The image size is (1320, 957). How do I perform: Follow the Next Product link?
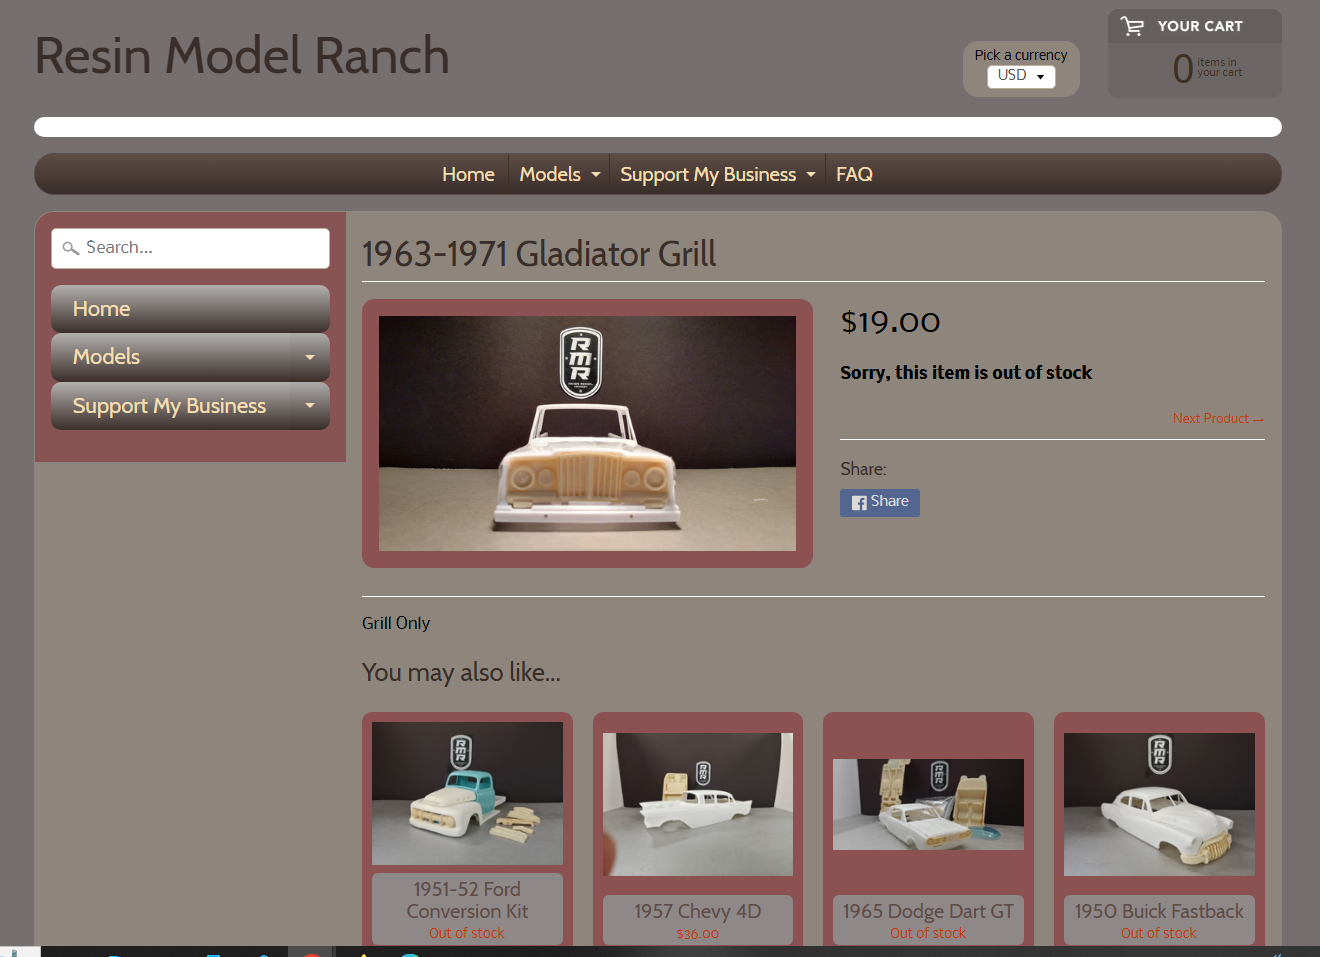click(x=1218, y=419)
